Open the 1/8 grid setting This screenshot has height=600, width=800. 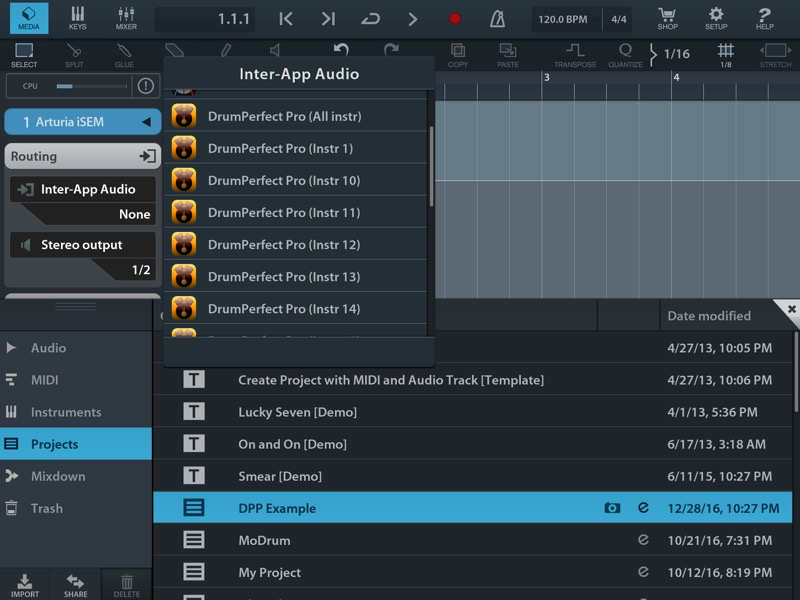[x=726, y=55]
